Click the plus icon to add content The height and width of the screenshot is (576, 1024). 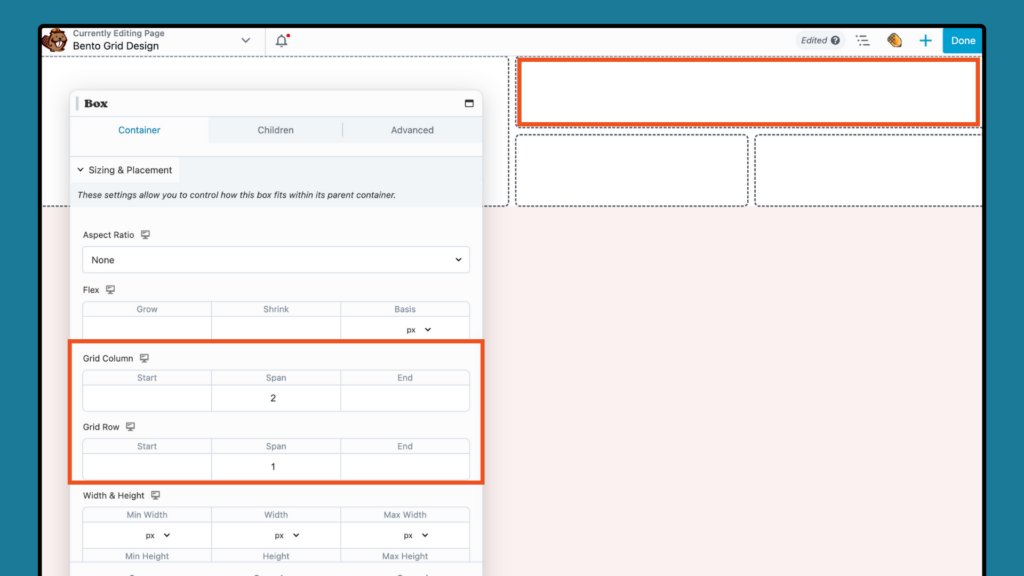(925, 40)
